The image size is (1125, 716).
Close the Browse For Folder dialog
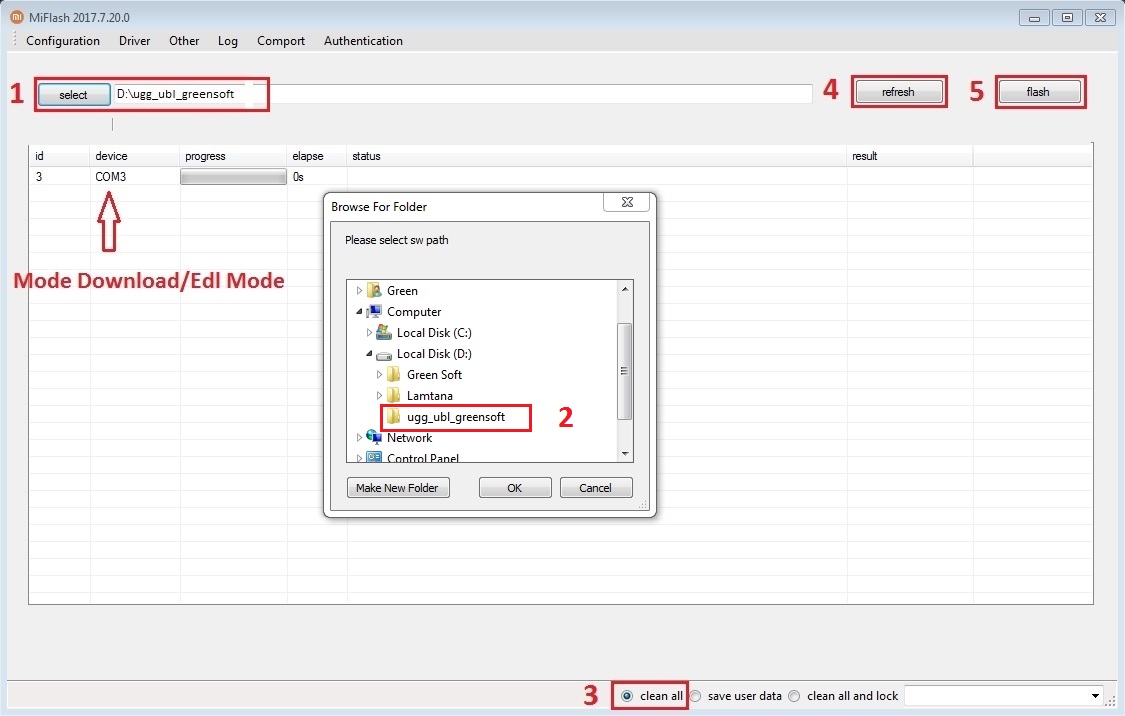pyautogui.click(x=627, y=202)
